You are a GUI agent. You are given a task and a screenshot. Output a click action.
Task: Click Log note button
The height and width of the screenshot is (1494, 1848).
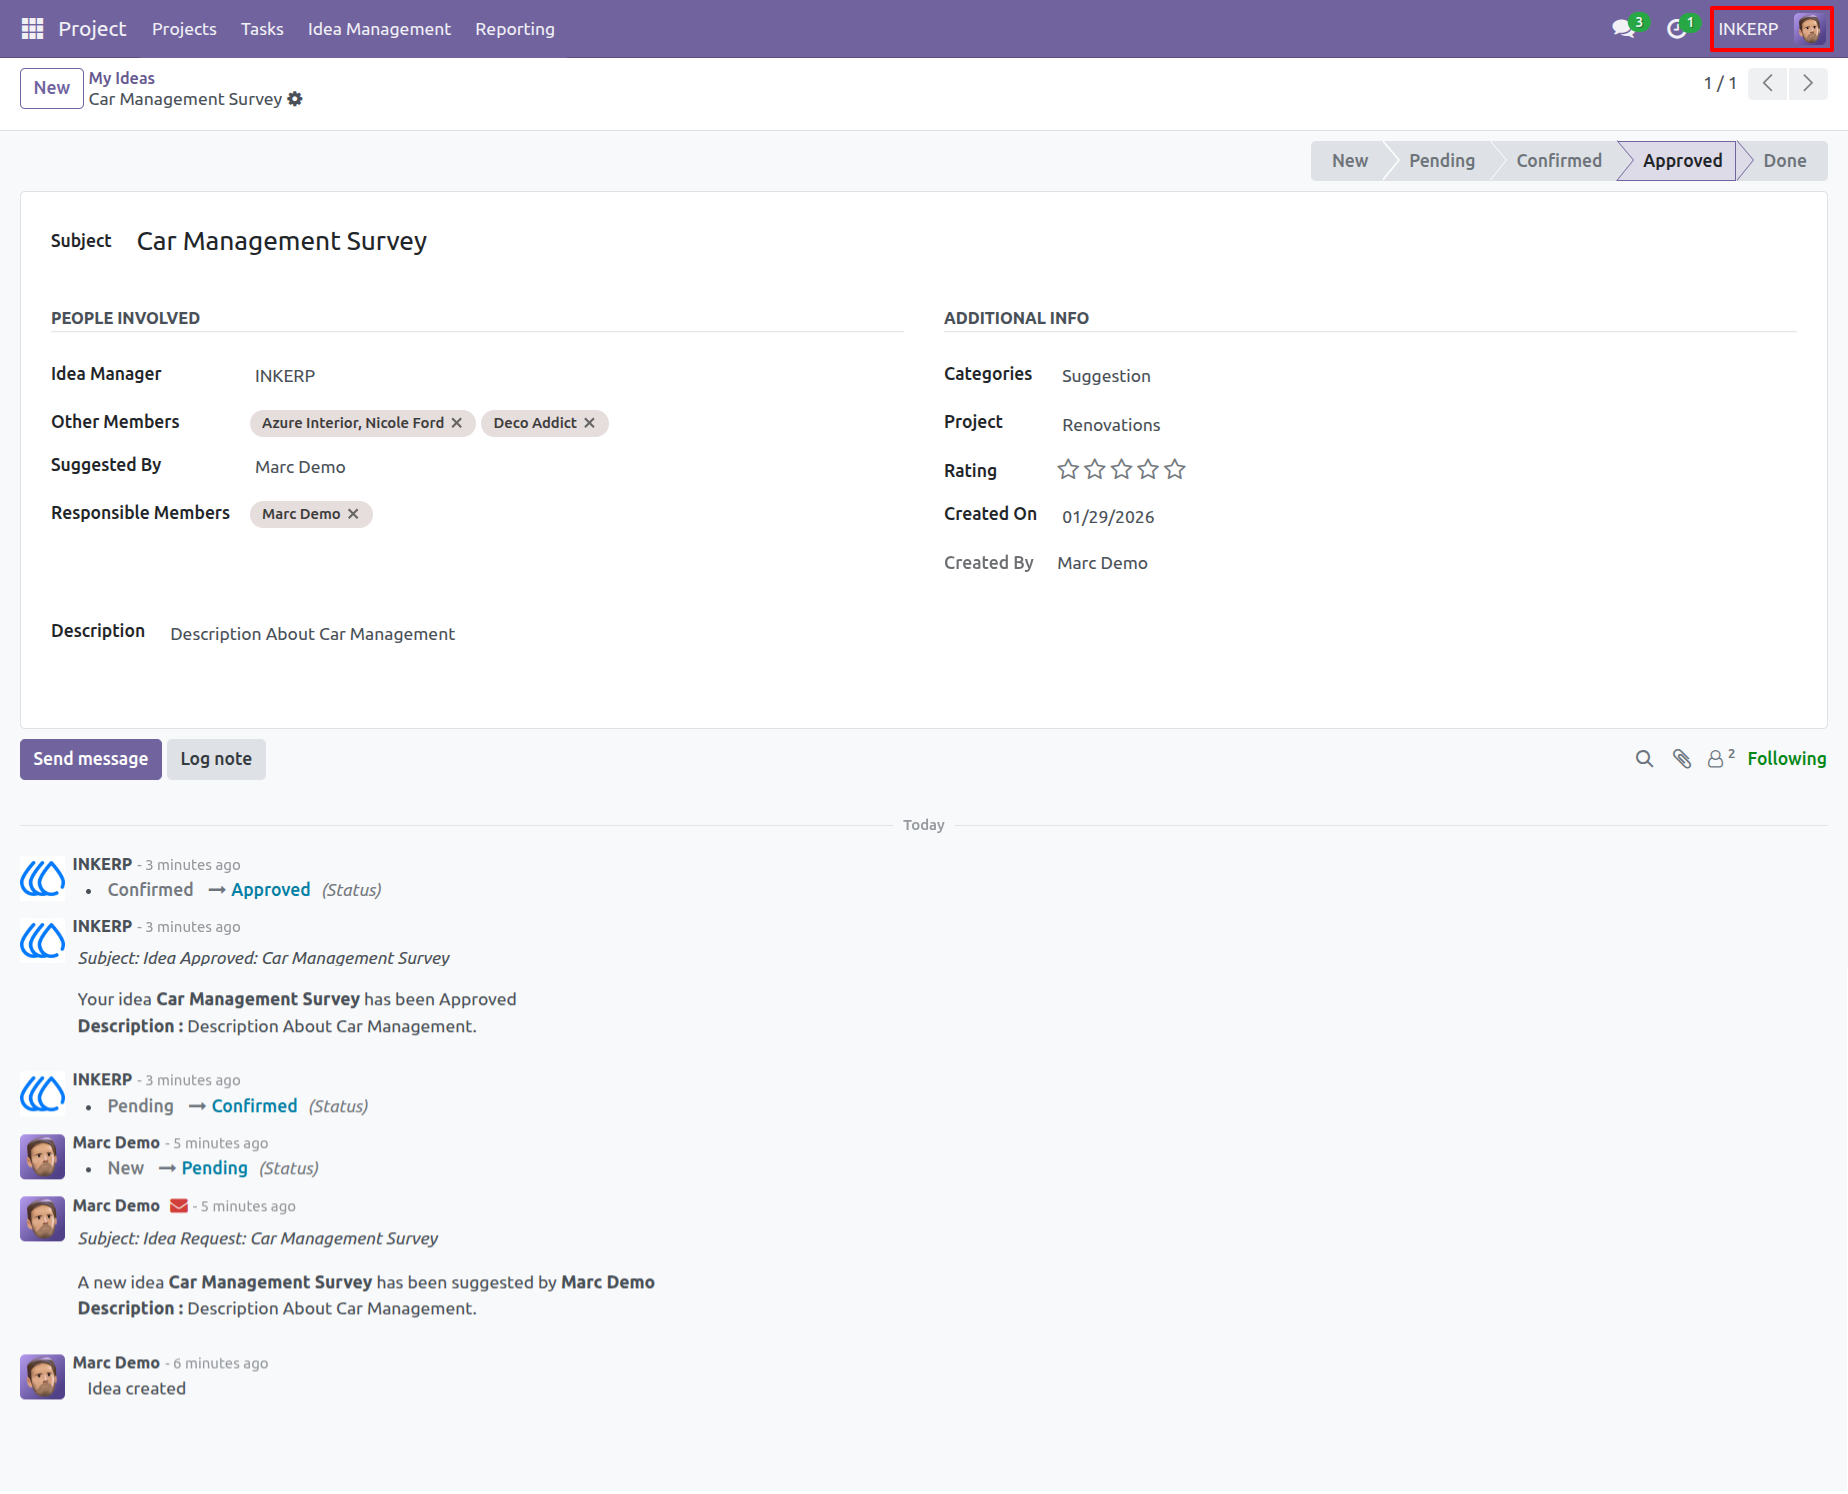point(216,759)
